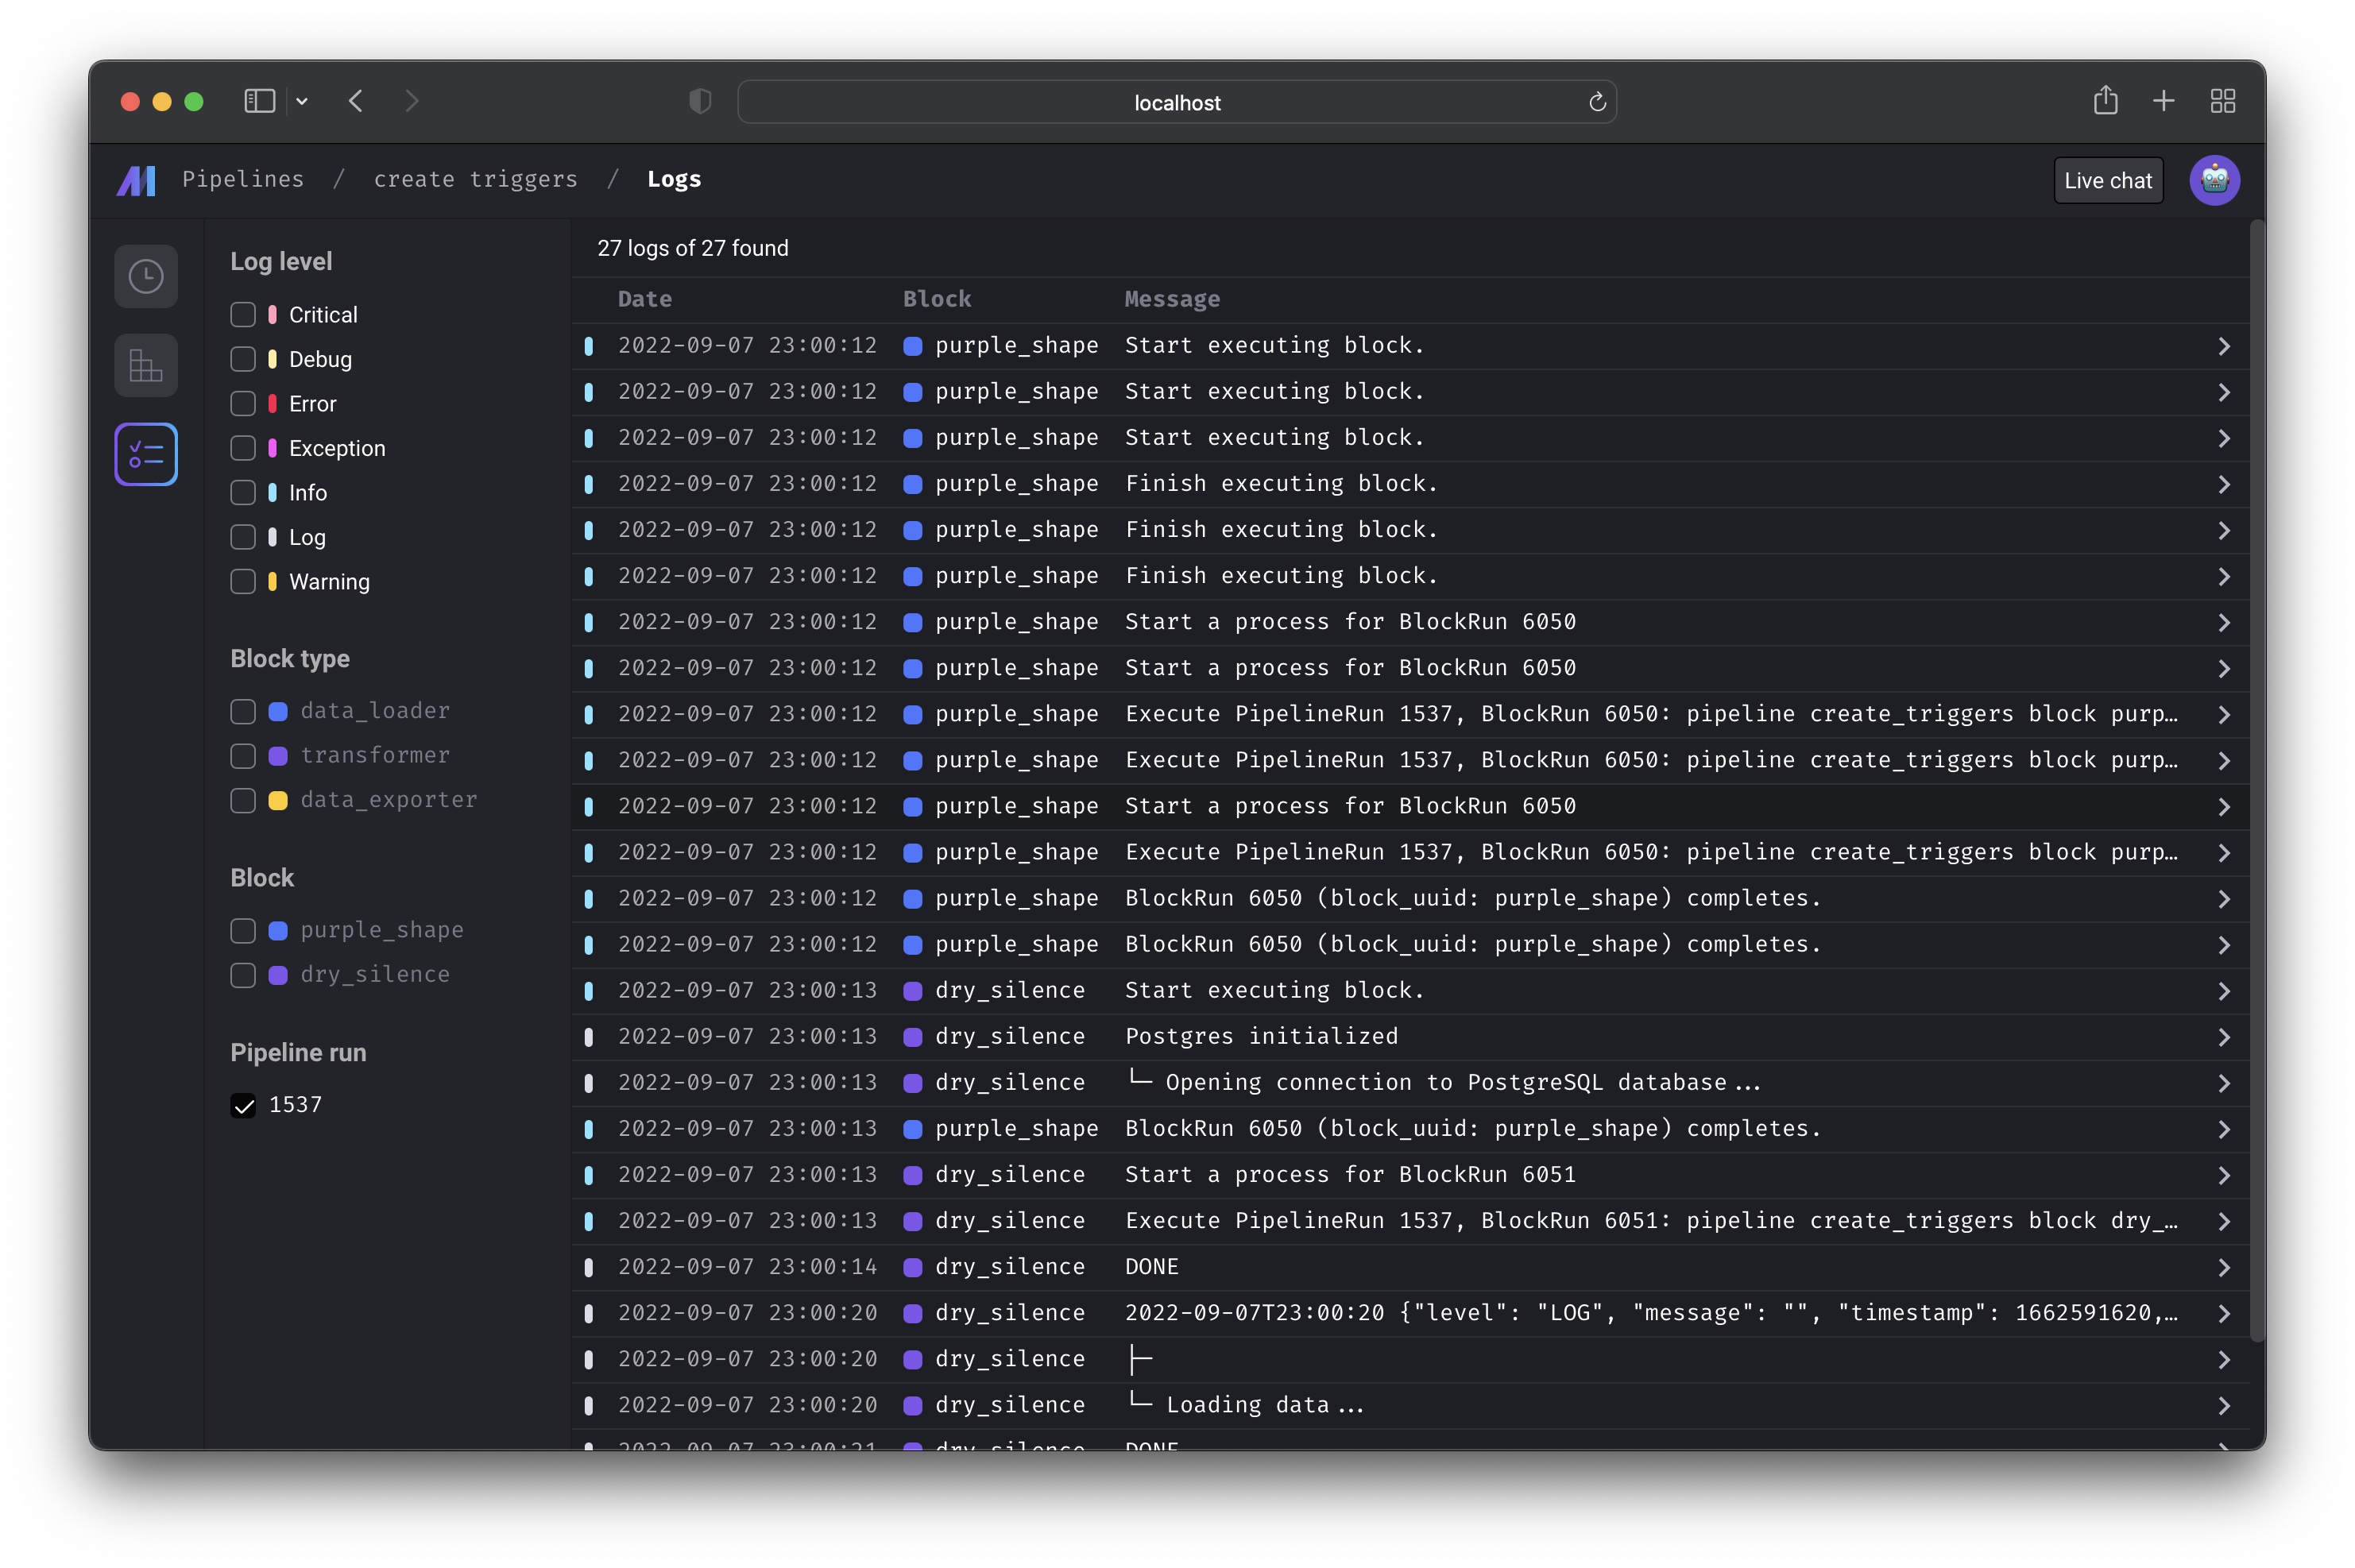Go to create triggers breadcrumb
Image resolution: width=2355 pixels, height=1568 pixels.
point(476,179)
